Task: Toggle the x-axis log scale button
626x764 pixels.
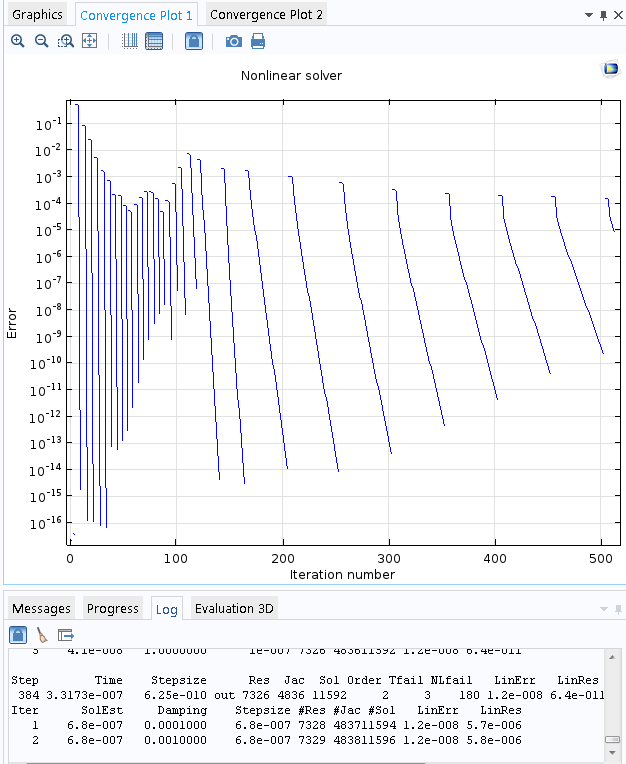Action: pos(130,41)
